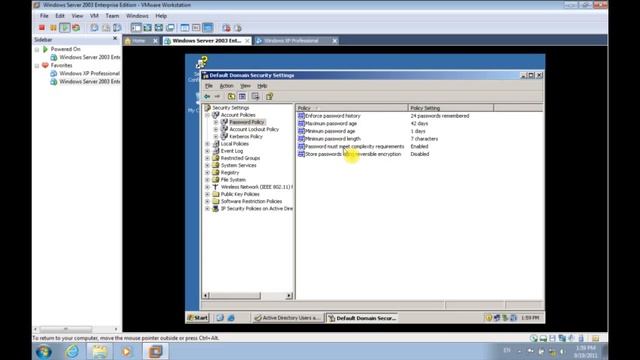Click the Export List toolbar icon

tap(256, 97)
